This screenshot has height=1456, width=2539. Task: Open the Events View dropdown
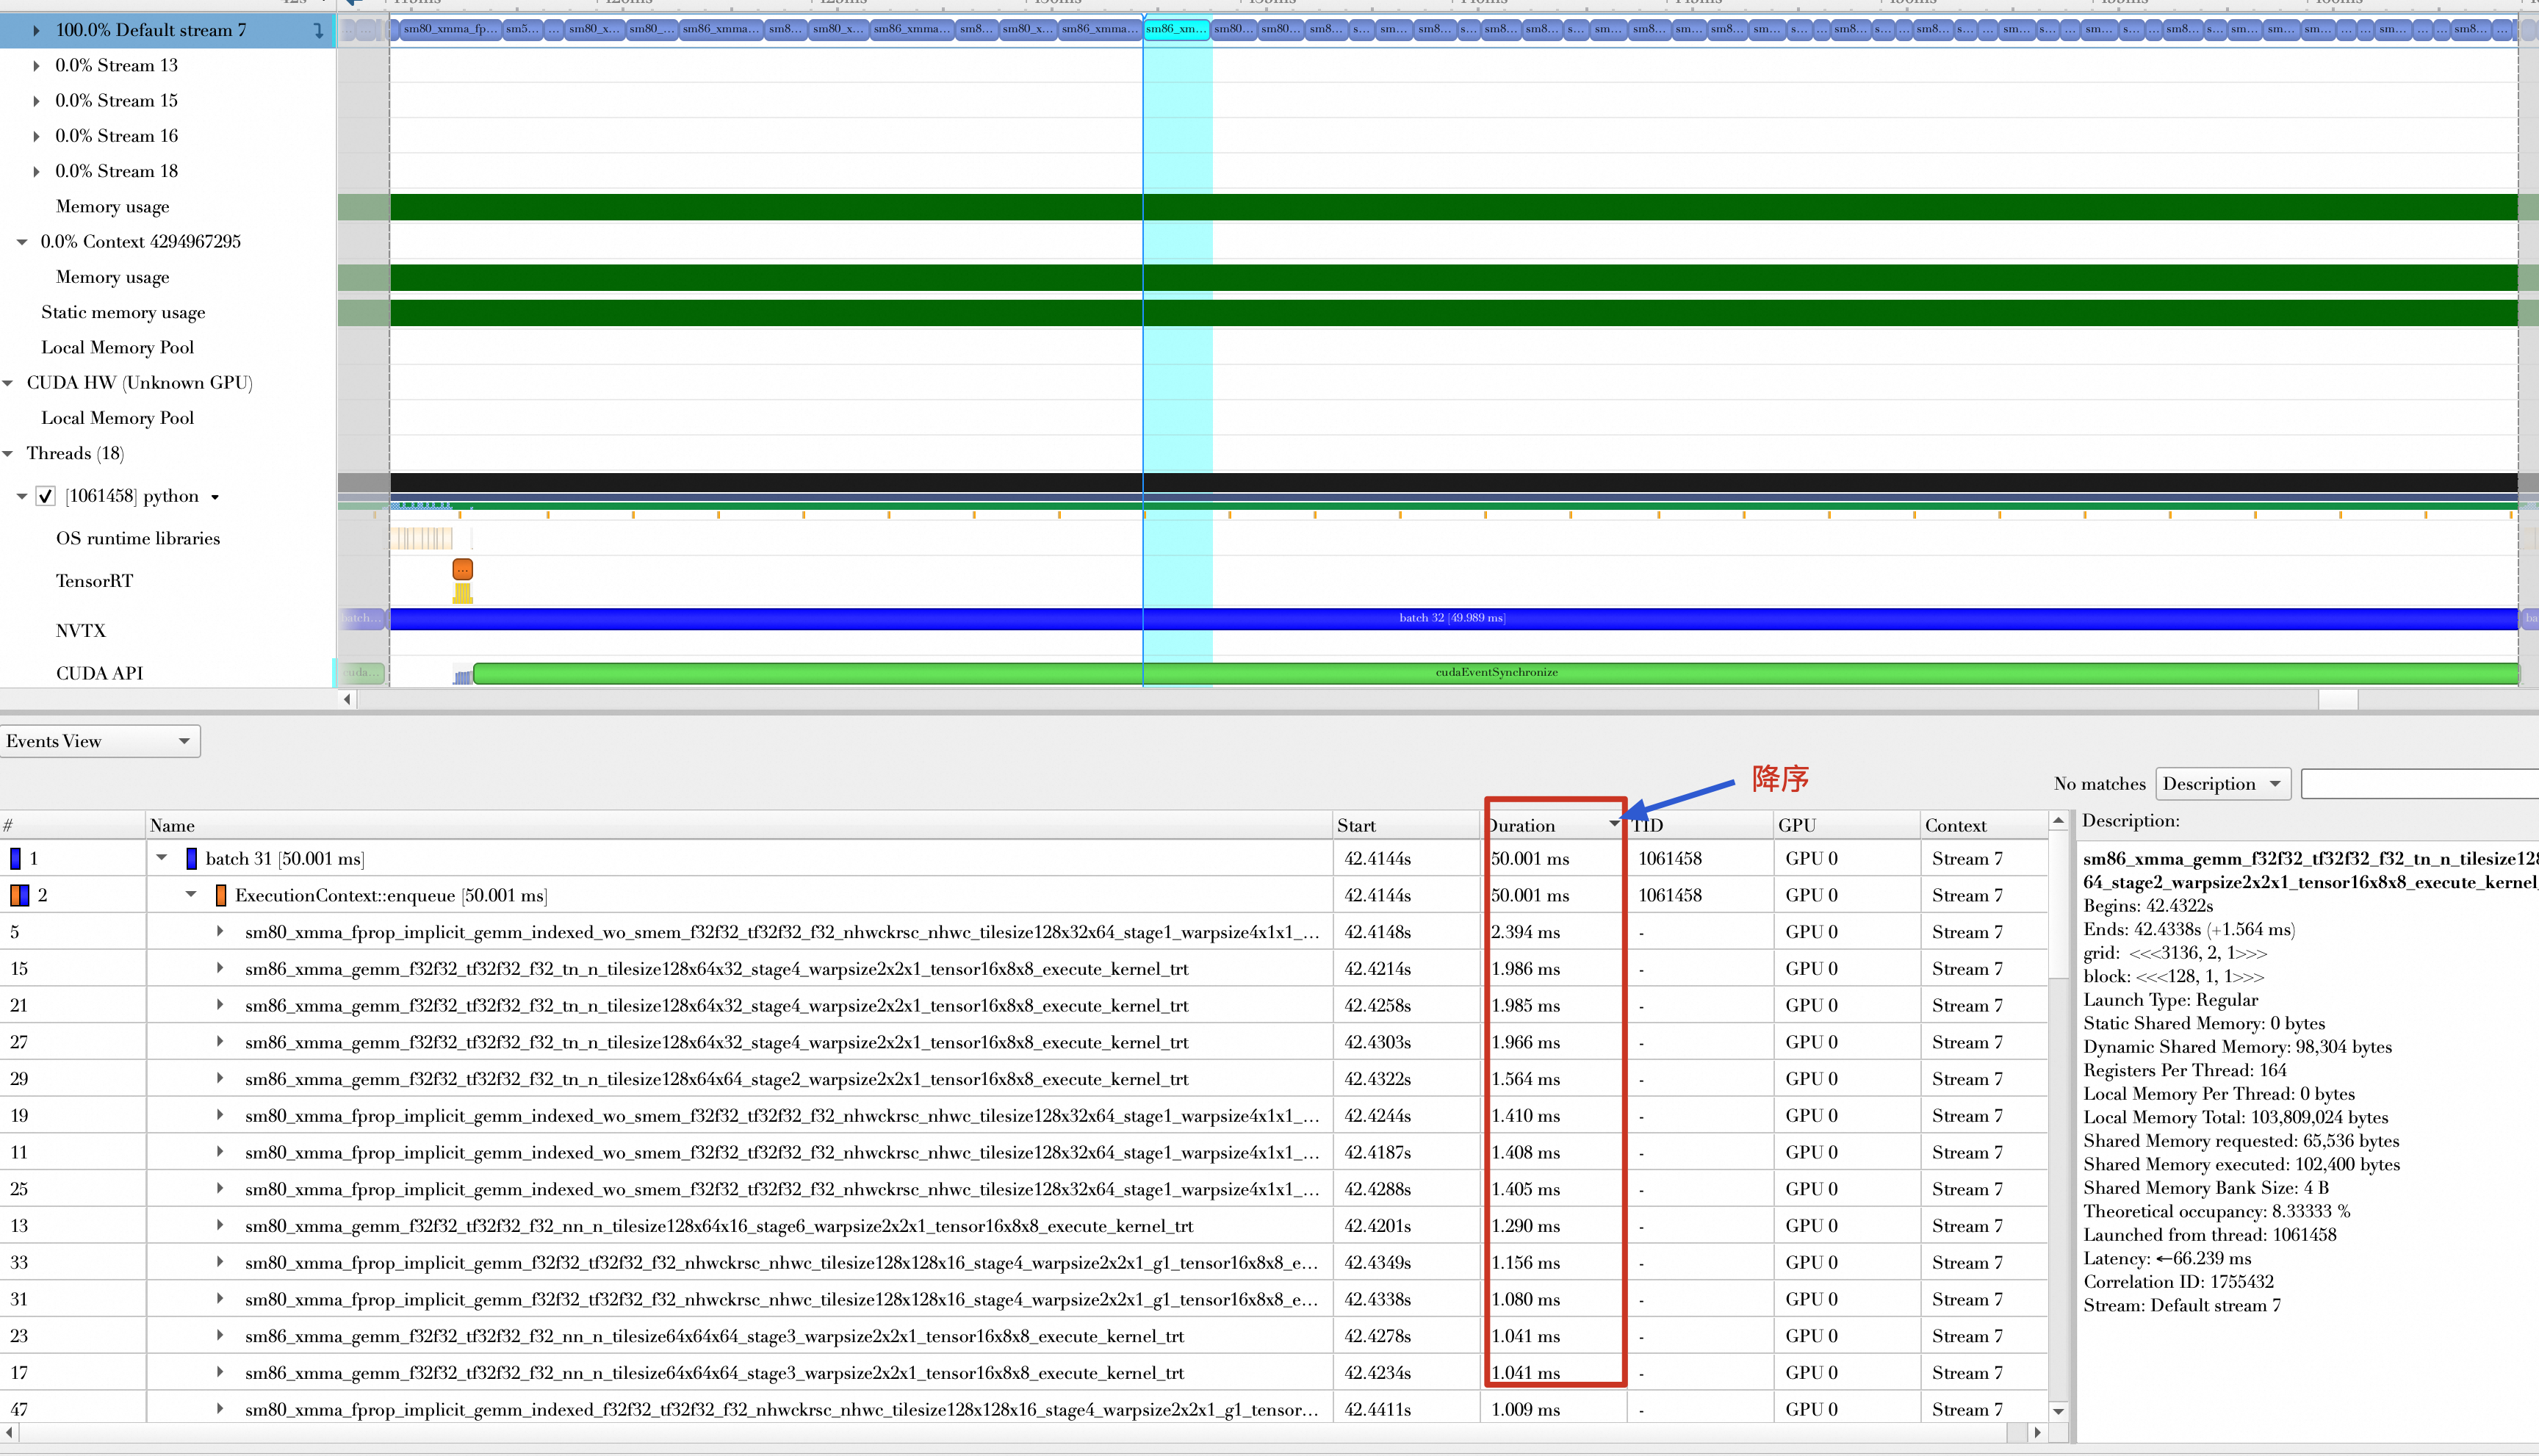click(100, 741)
